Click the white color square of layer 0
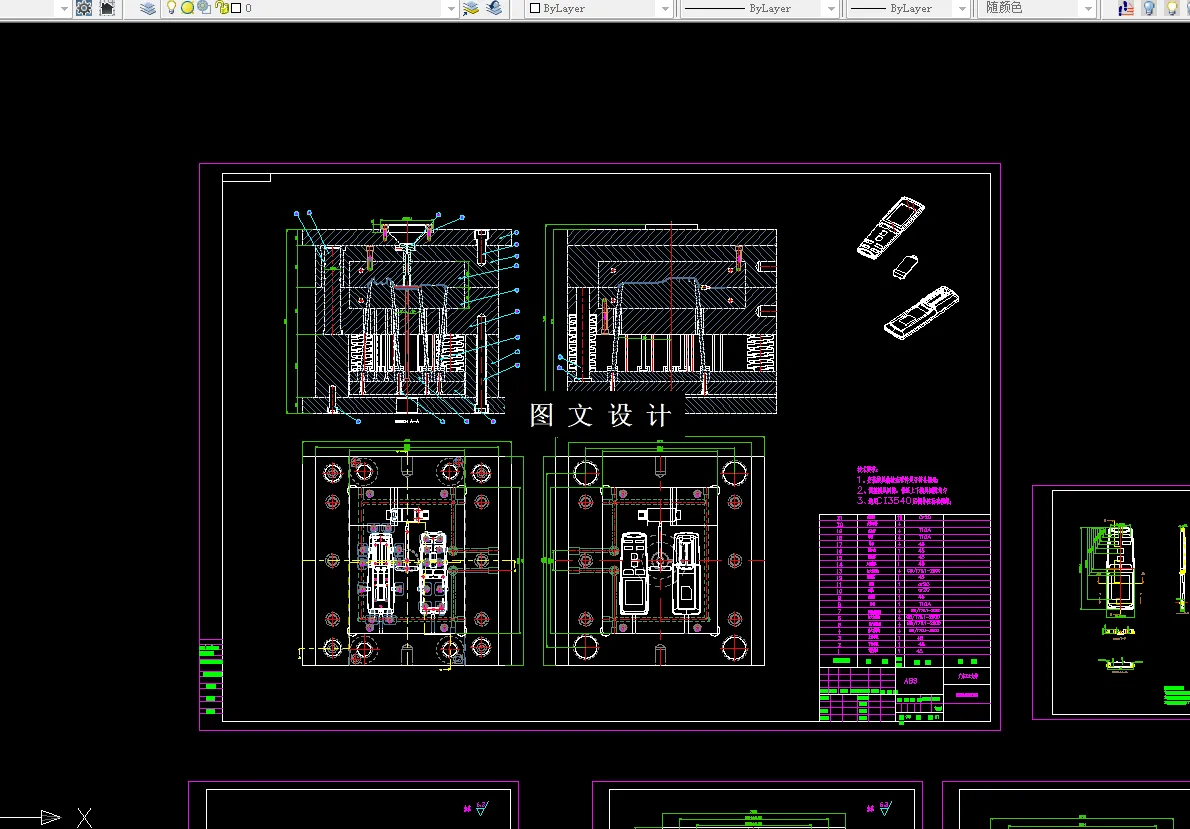Image resolution: width=1190 pixels, height=829 pixels. [x=236, y=8]
